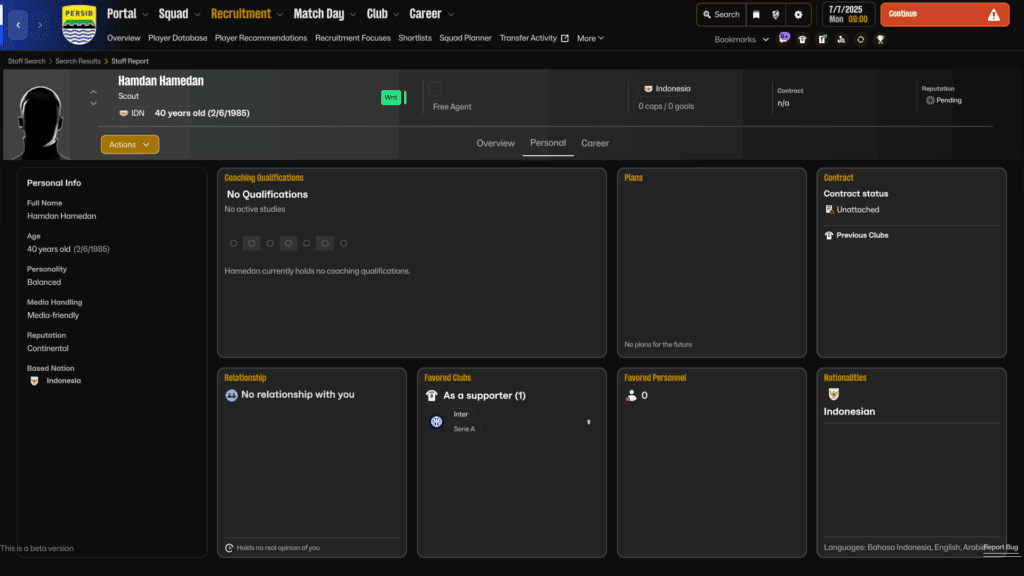Image resolution: width=1024 pixels, height=576 pixels.
Task: Switch to the Career tab
Action: (x=595, y=143)
